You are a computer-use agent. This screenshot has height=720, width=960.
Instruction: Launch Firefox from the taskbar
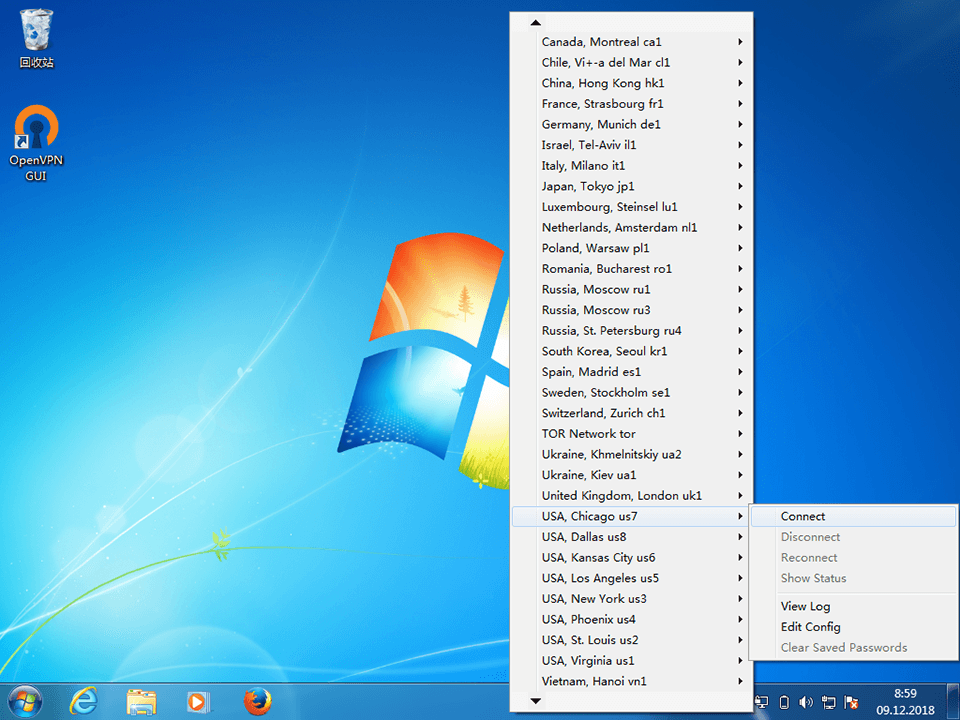[258, 702]
